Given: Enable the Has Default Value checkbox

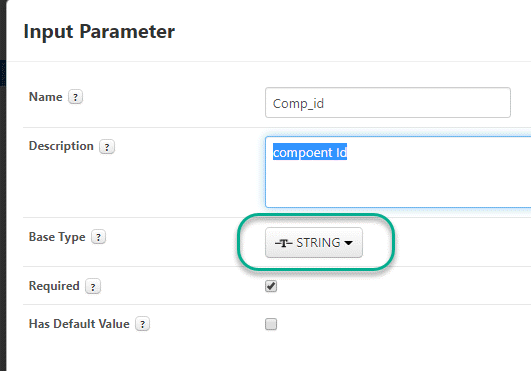Looking at the screenshot, I should 271,324.
